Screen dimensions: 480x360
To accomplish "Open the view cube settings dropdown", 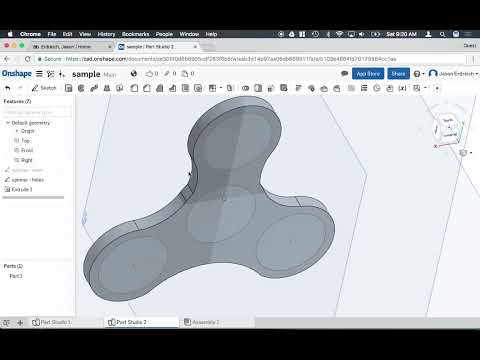I will pos(466,153).
